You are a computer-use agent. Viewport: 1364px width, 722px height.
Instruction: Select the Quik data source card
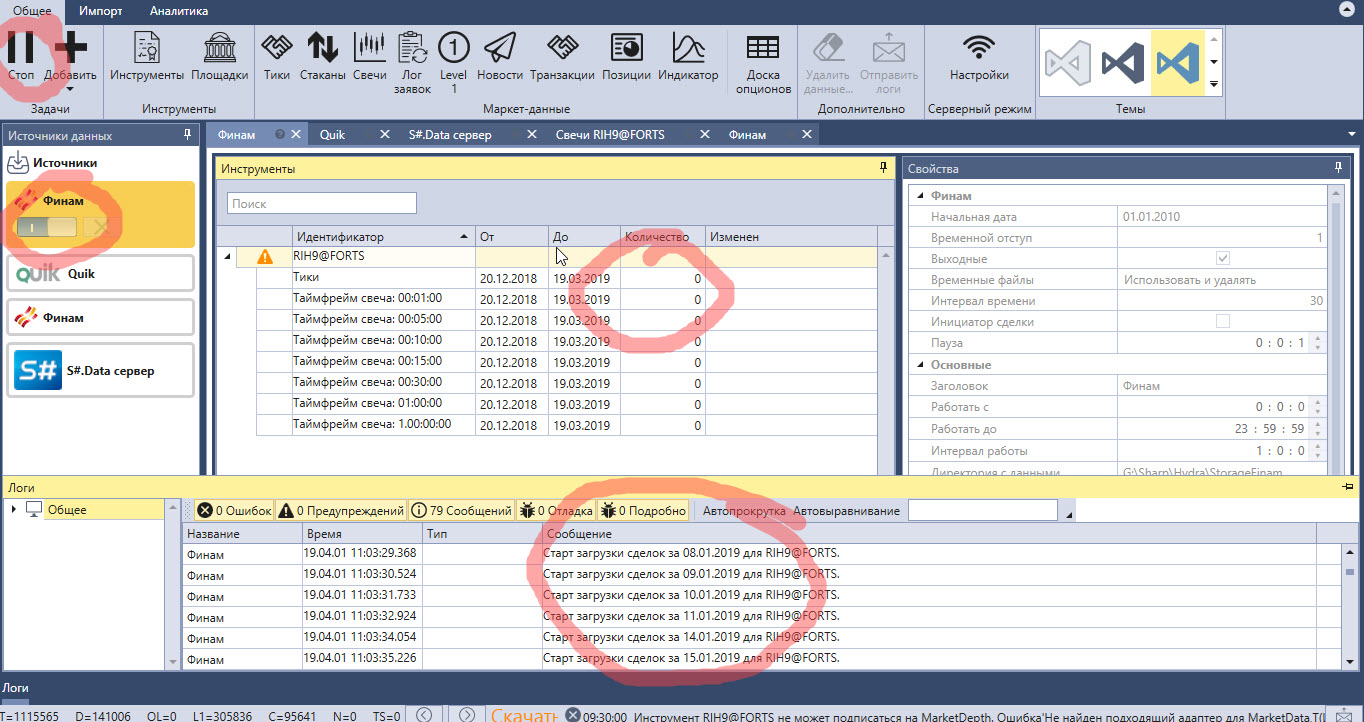point(100,273)
